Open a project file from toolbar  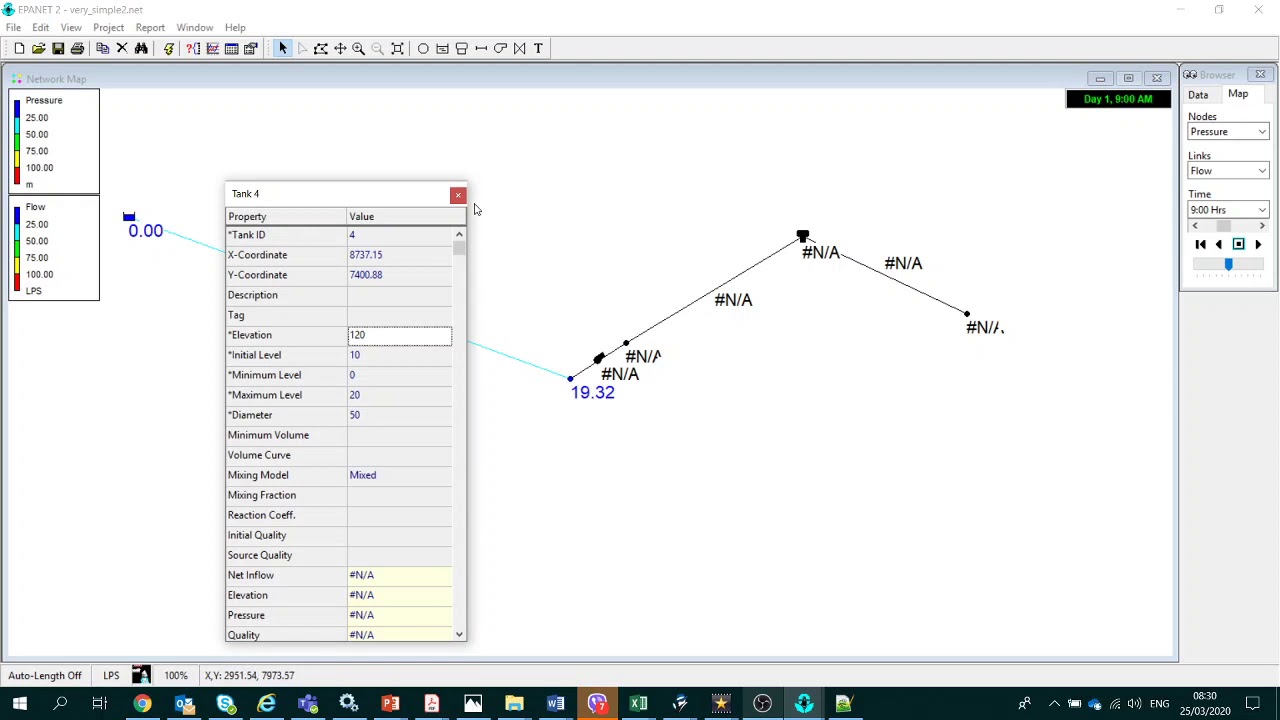coord(38,48)
